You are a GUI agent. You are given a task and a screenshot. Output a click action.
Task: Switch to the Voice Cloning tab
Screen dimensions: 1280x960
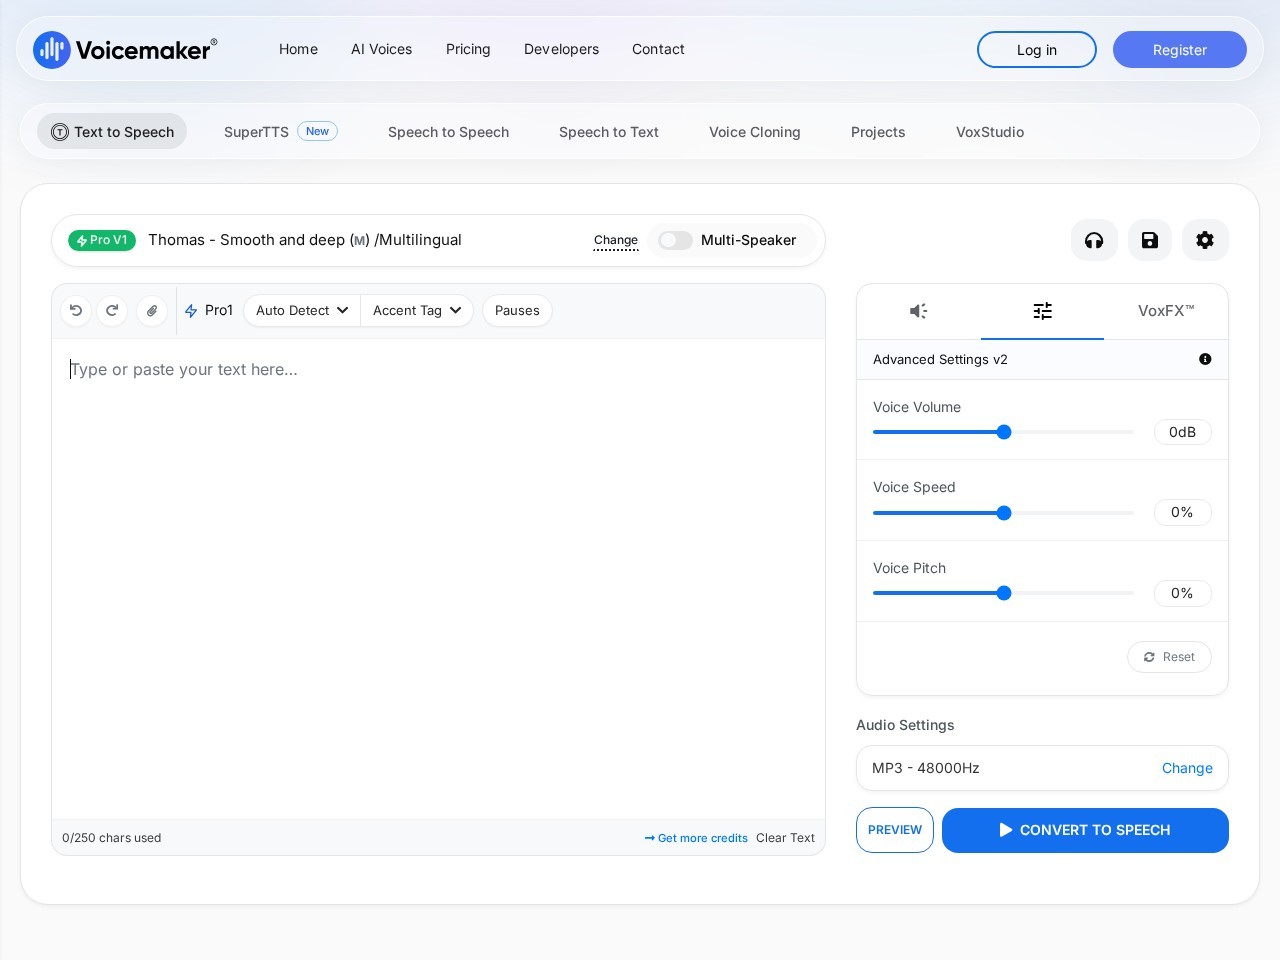pos(755,132)
